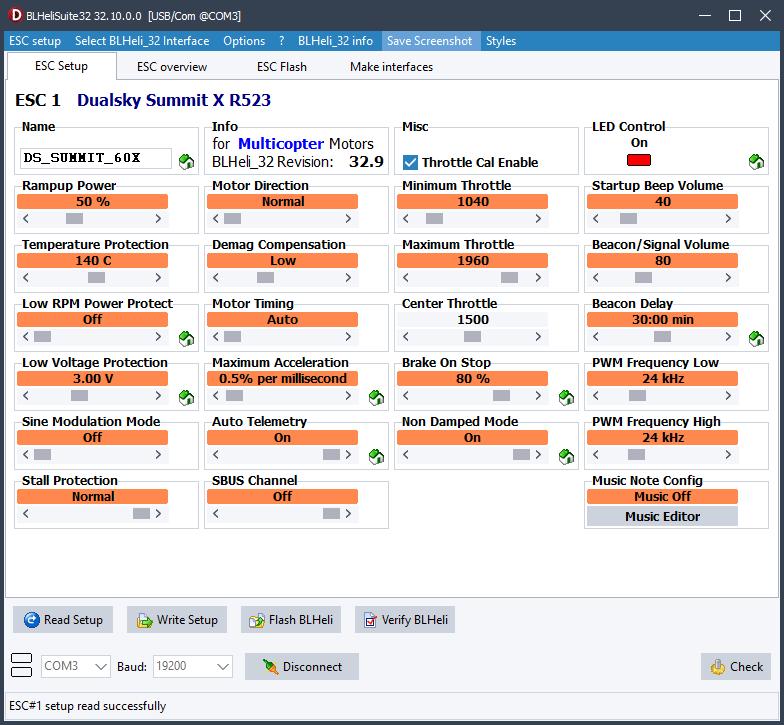The width and height of the screenshot is (784, 725).
Task: Click Demag Compensation left arrow
Action: [x=216, y=278]
